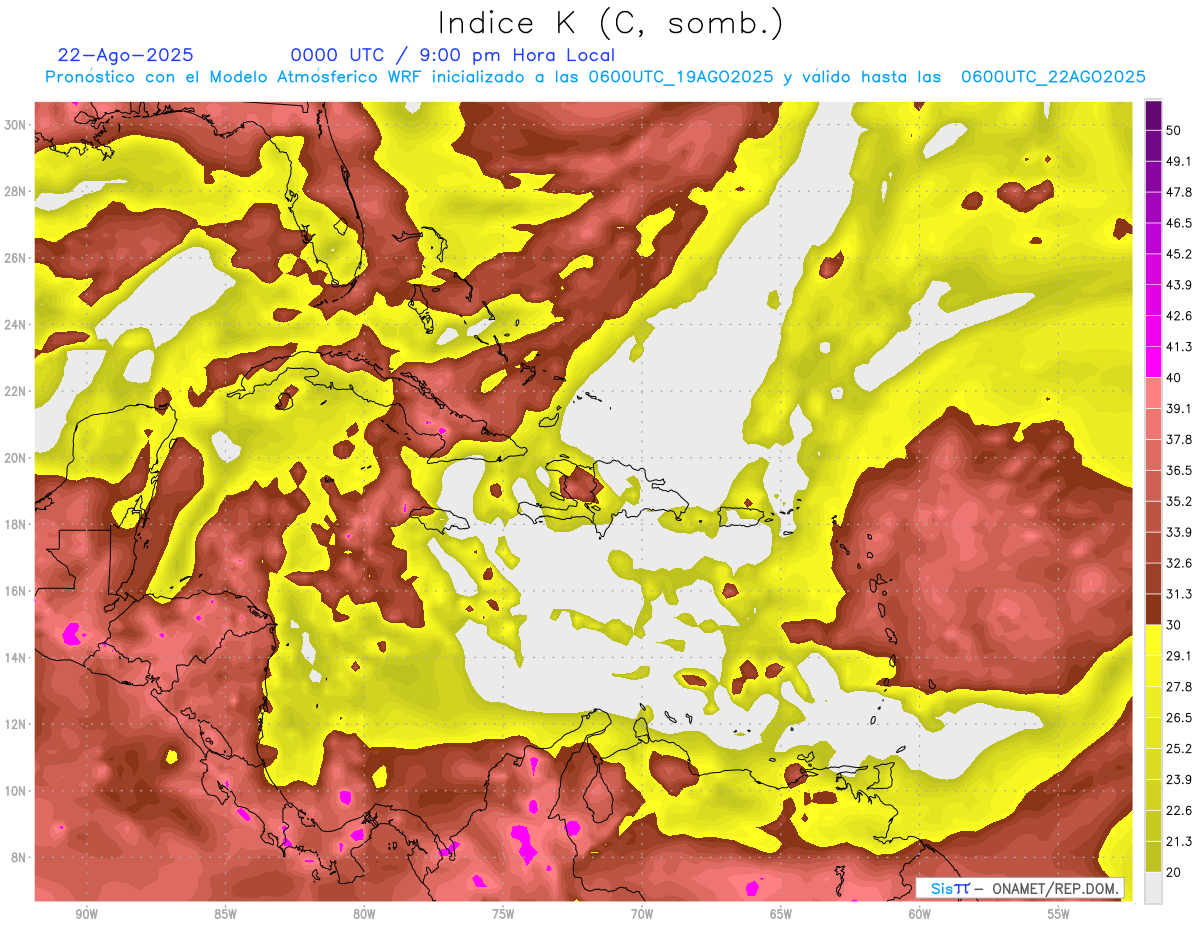Click the "Indice K (C, somb.)" title
Screen dimensions: 1200x927
(611, 23)
